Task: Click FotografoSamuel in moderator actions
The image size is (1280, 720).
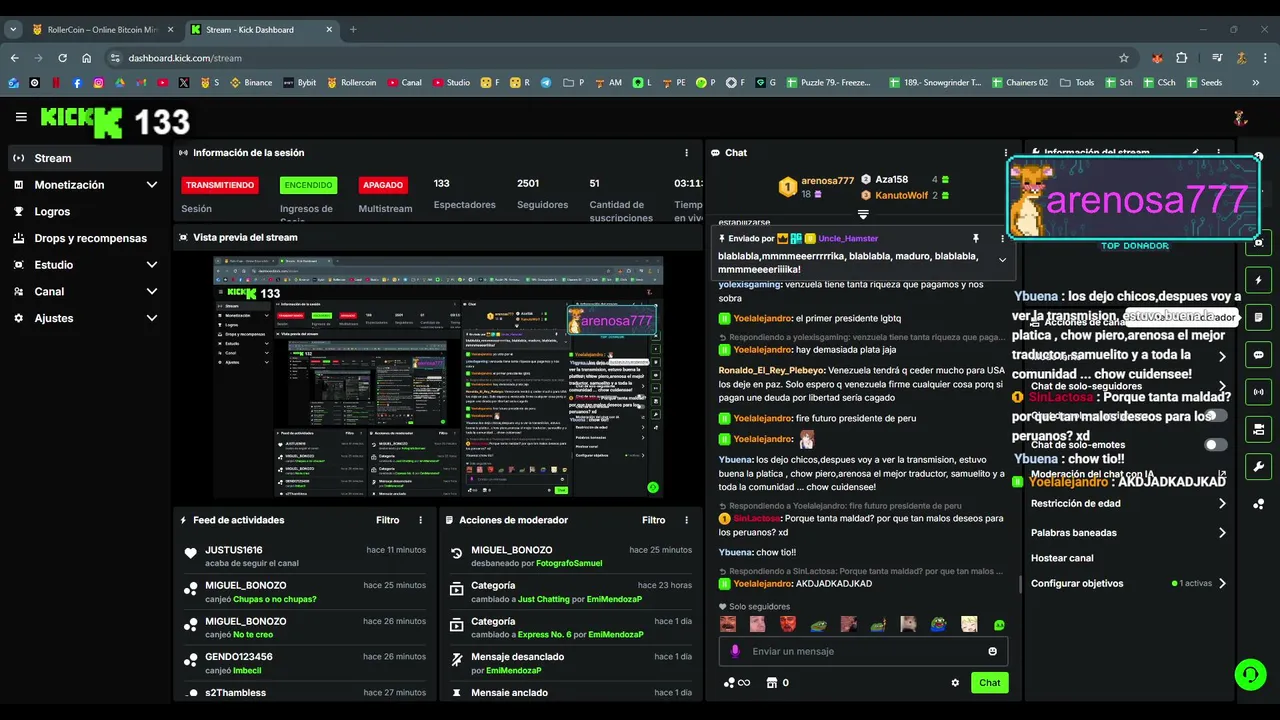Action: 568,563
